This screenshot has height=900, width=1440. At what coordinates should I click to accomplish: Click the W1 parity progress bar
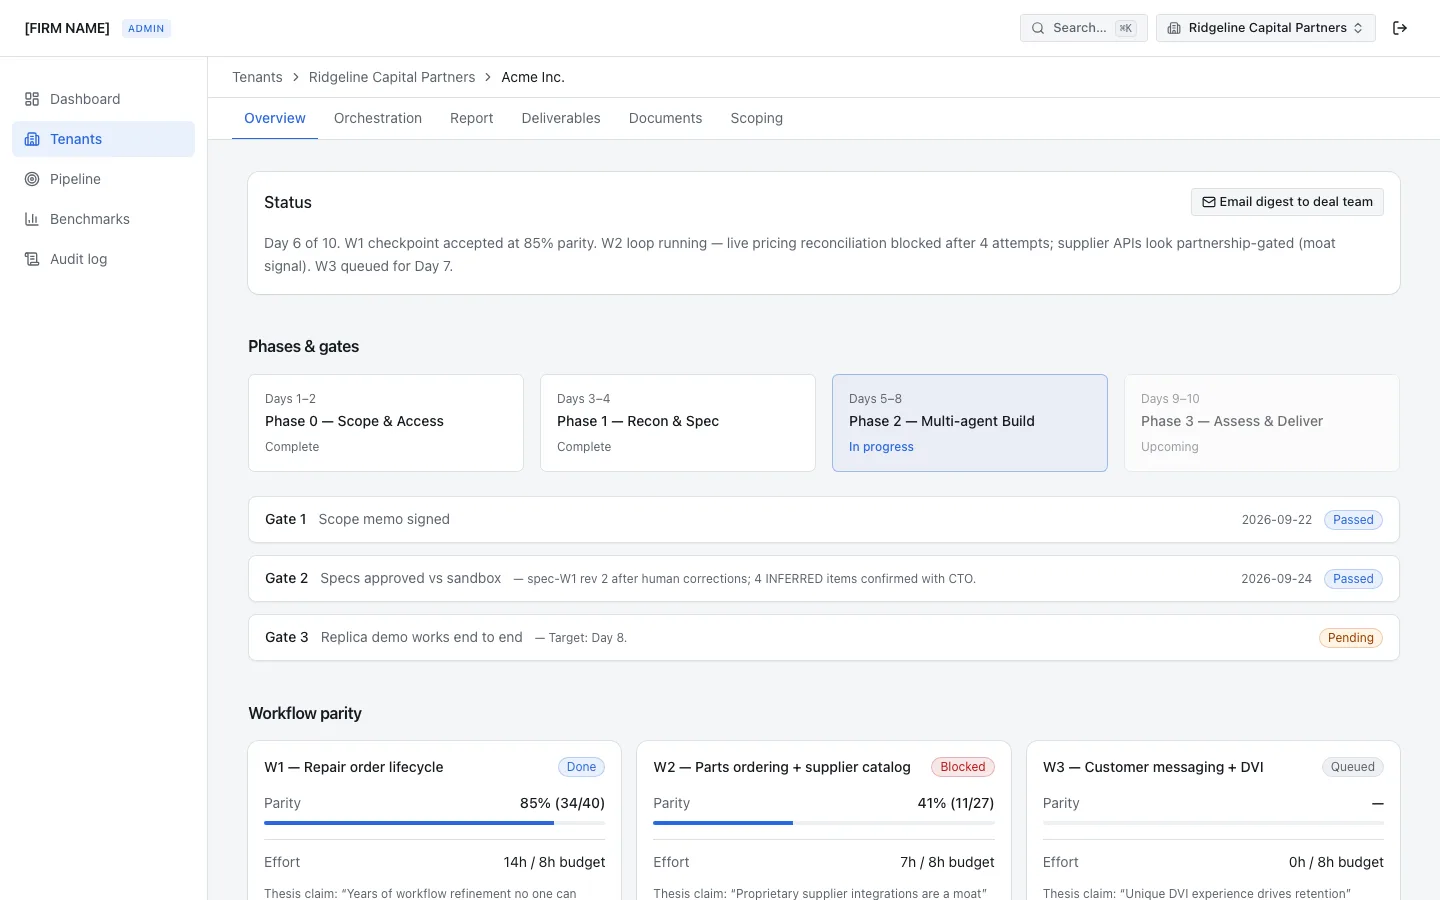[434, 823]
